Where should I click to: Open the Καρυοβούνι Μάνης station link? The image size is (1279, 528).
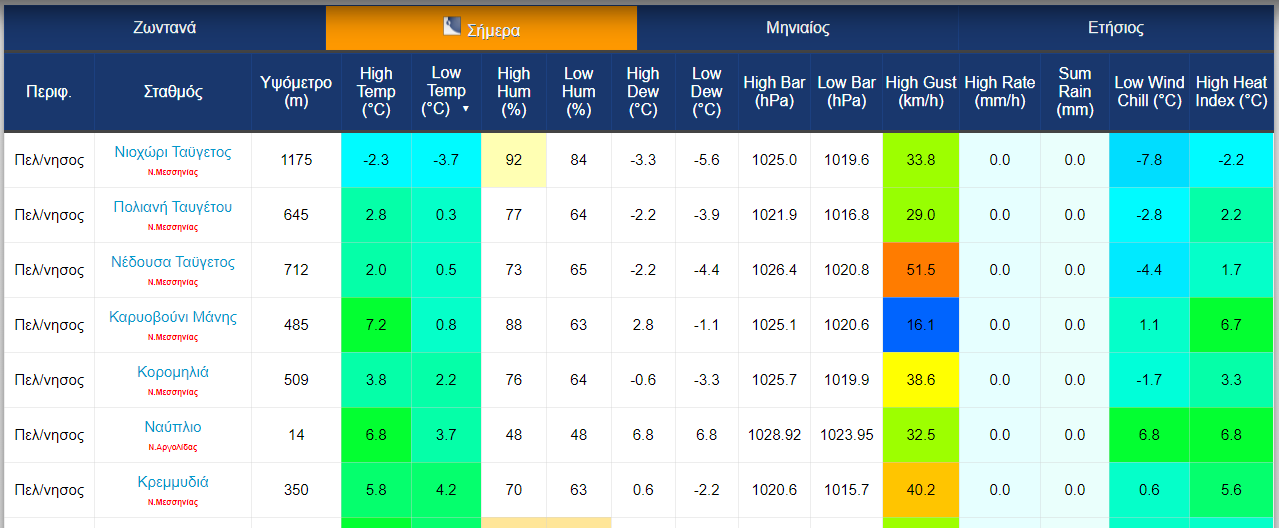[173, 317]
